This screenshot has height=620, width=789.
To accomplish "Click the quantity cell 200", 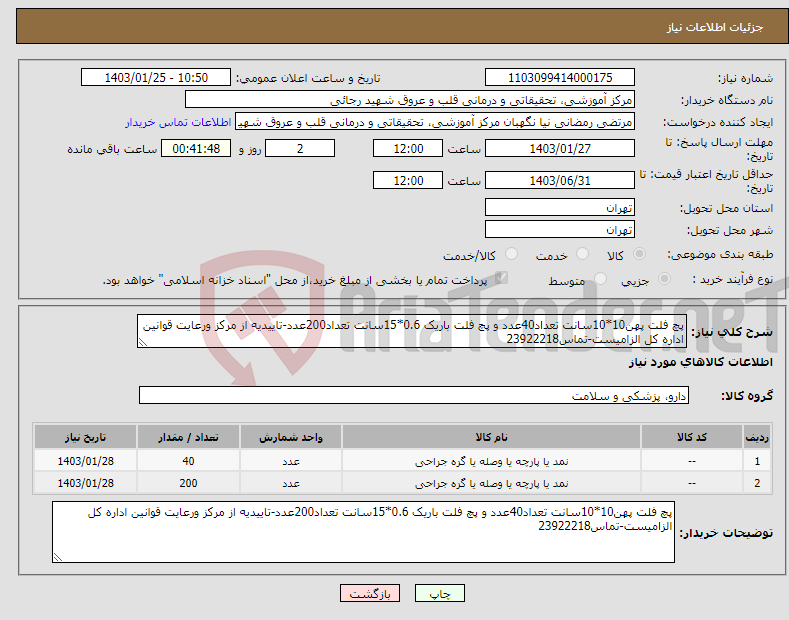I will pos(188,483).
